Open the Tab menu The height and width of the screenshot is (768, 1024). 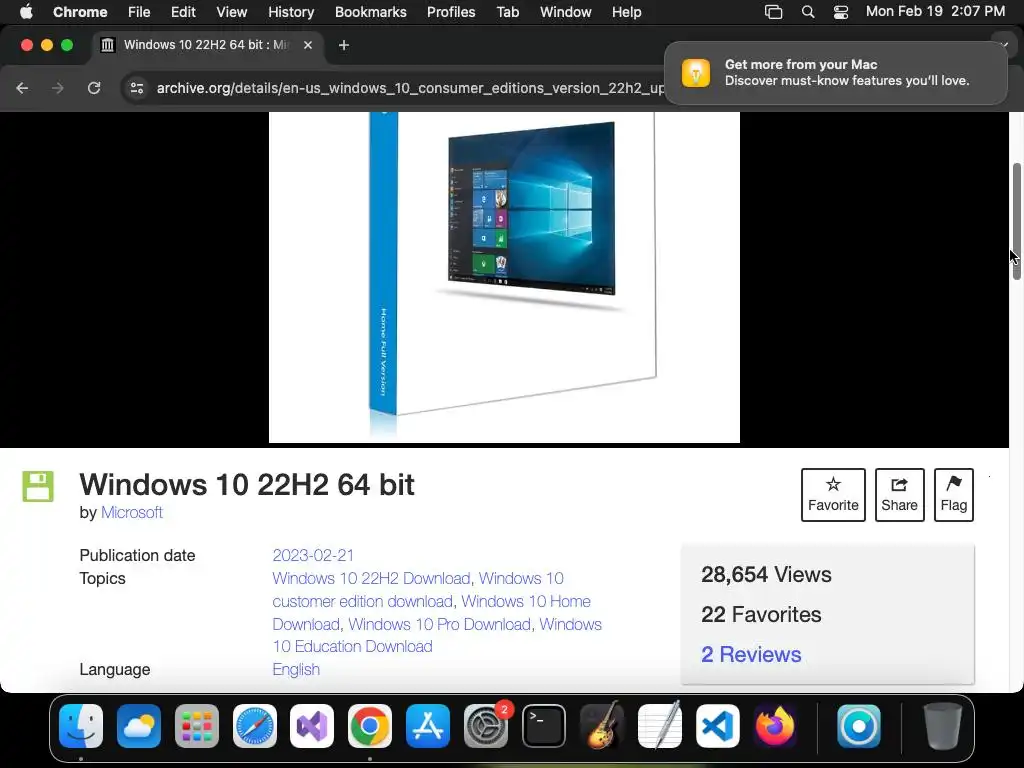507,12
